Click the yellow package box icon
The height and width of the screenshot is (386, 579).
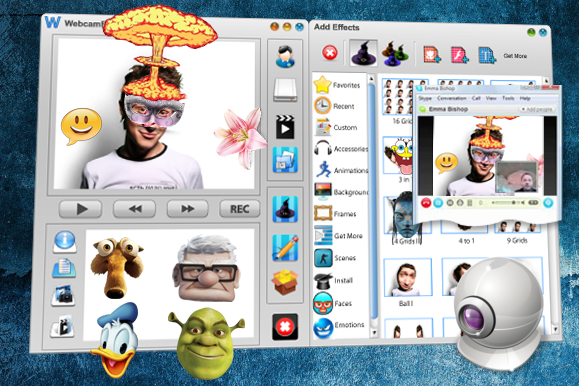click(285, 282)
